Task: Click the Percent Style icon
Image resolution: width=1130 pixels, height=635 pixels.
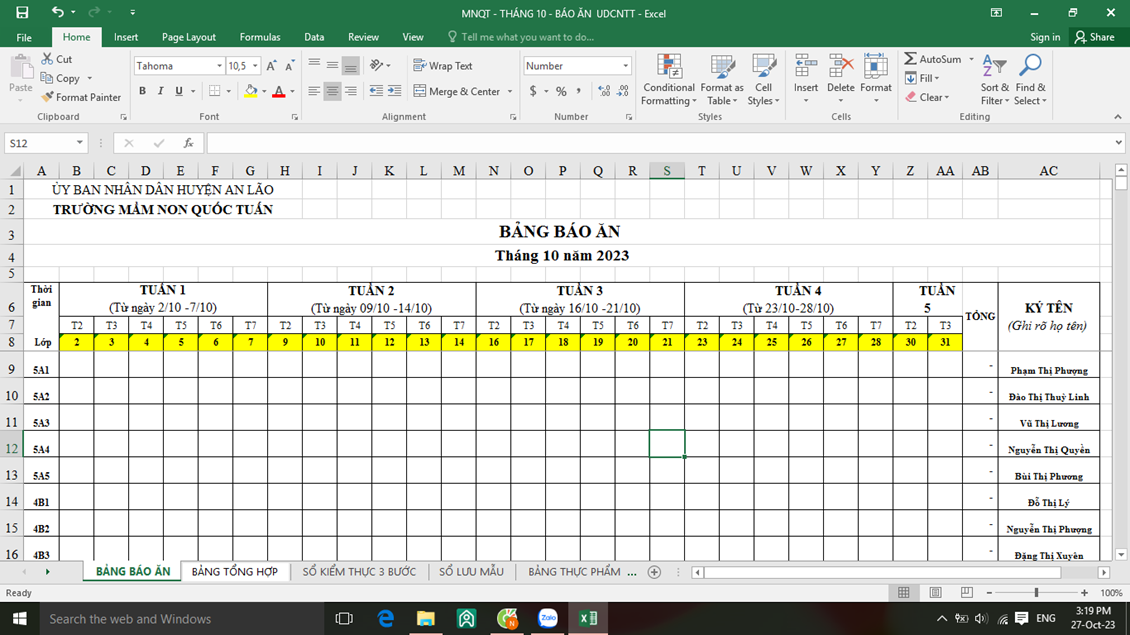Action: click(561, 91)
